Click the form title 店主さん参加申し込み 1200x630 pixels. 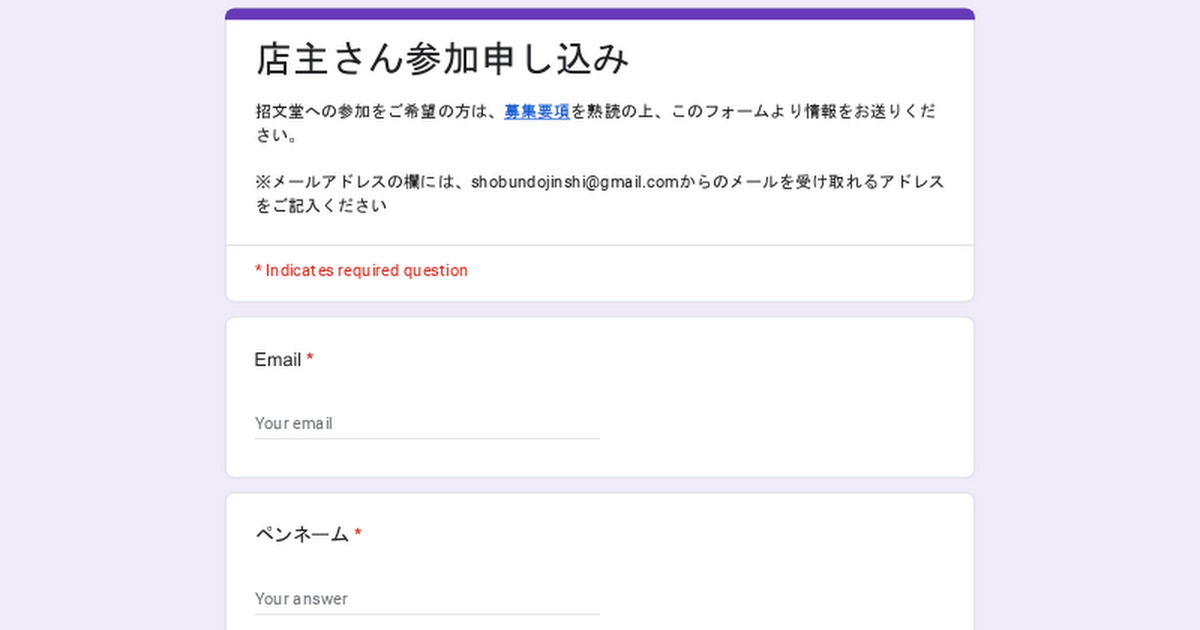(442, 59)
